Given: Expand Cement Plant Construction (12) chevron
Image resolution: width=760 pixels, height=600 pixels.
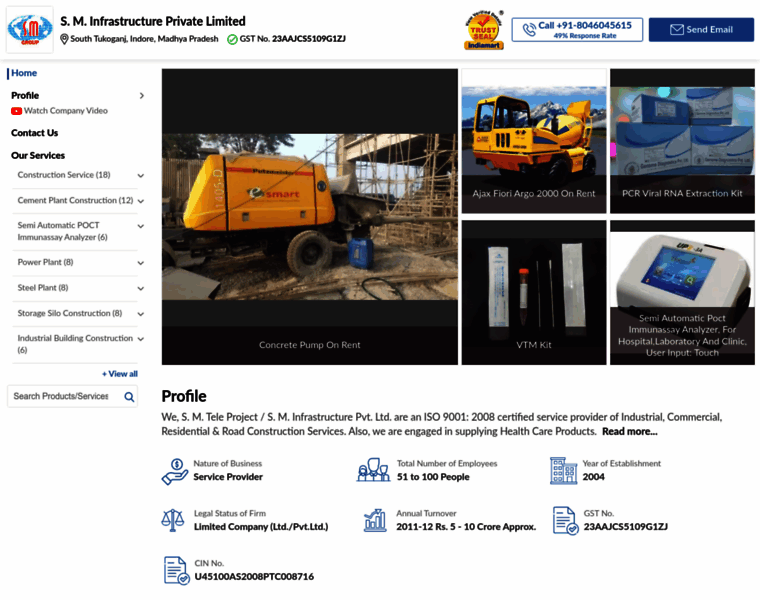Looking at the screenshot, I should pos(141,201).
